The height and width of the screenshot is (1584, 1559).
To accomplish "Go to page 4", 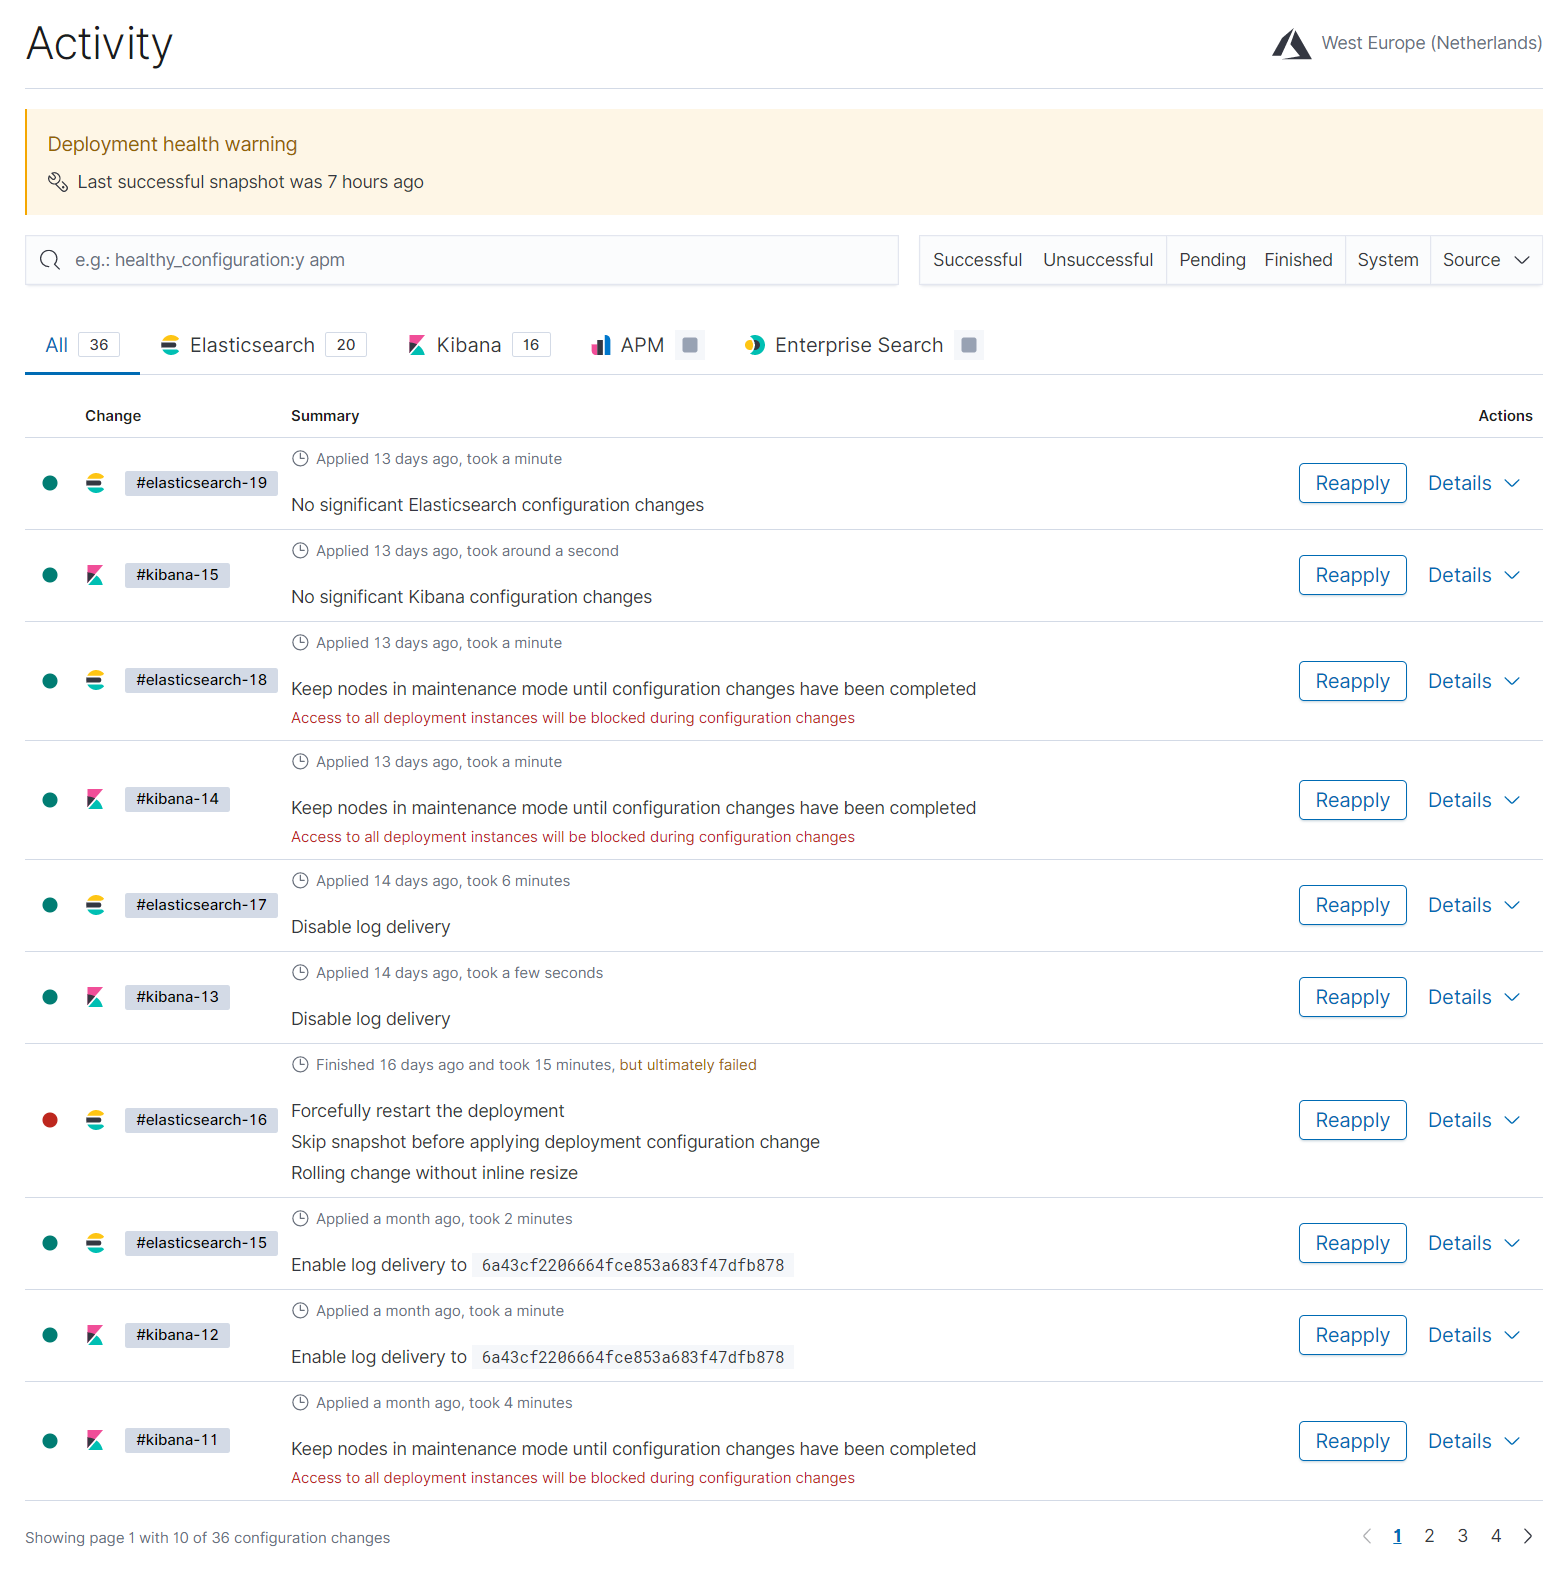I will pos(1496,1536).
